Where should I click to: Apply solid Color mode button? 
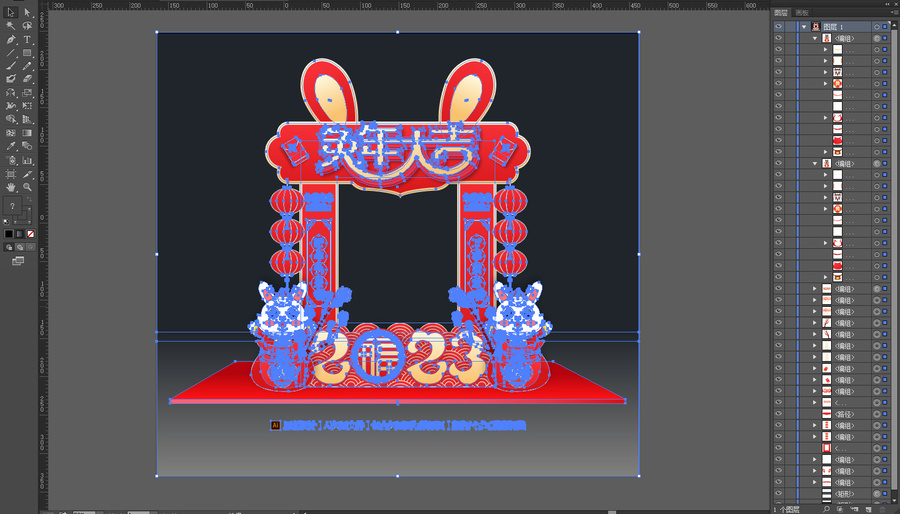9,233
